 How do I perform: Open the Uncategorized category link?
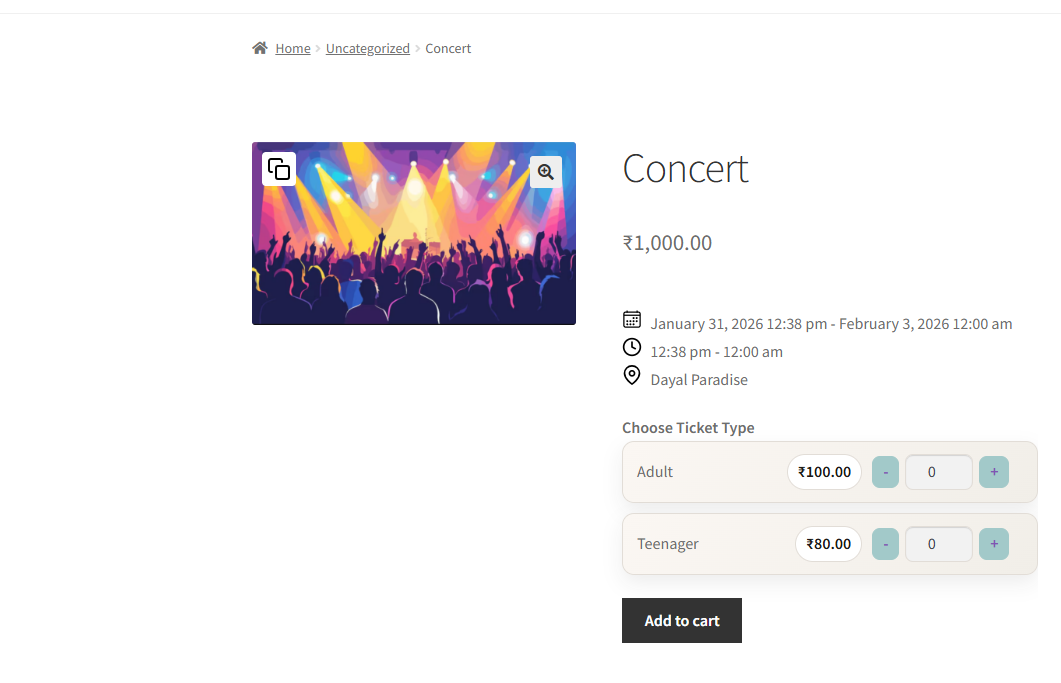pyautogui.click(x=367, y=47)
